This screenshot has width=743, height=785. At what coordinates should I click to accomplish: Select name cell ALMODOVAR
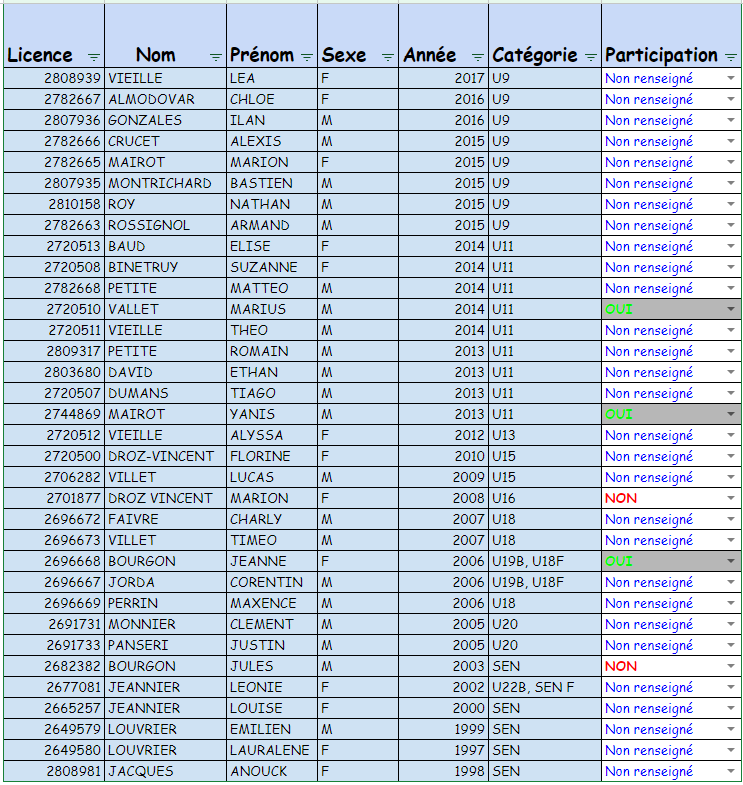click(x=166, y=99)
